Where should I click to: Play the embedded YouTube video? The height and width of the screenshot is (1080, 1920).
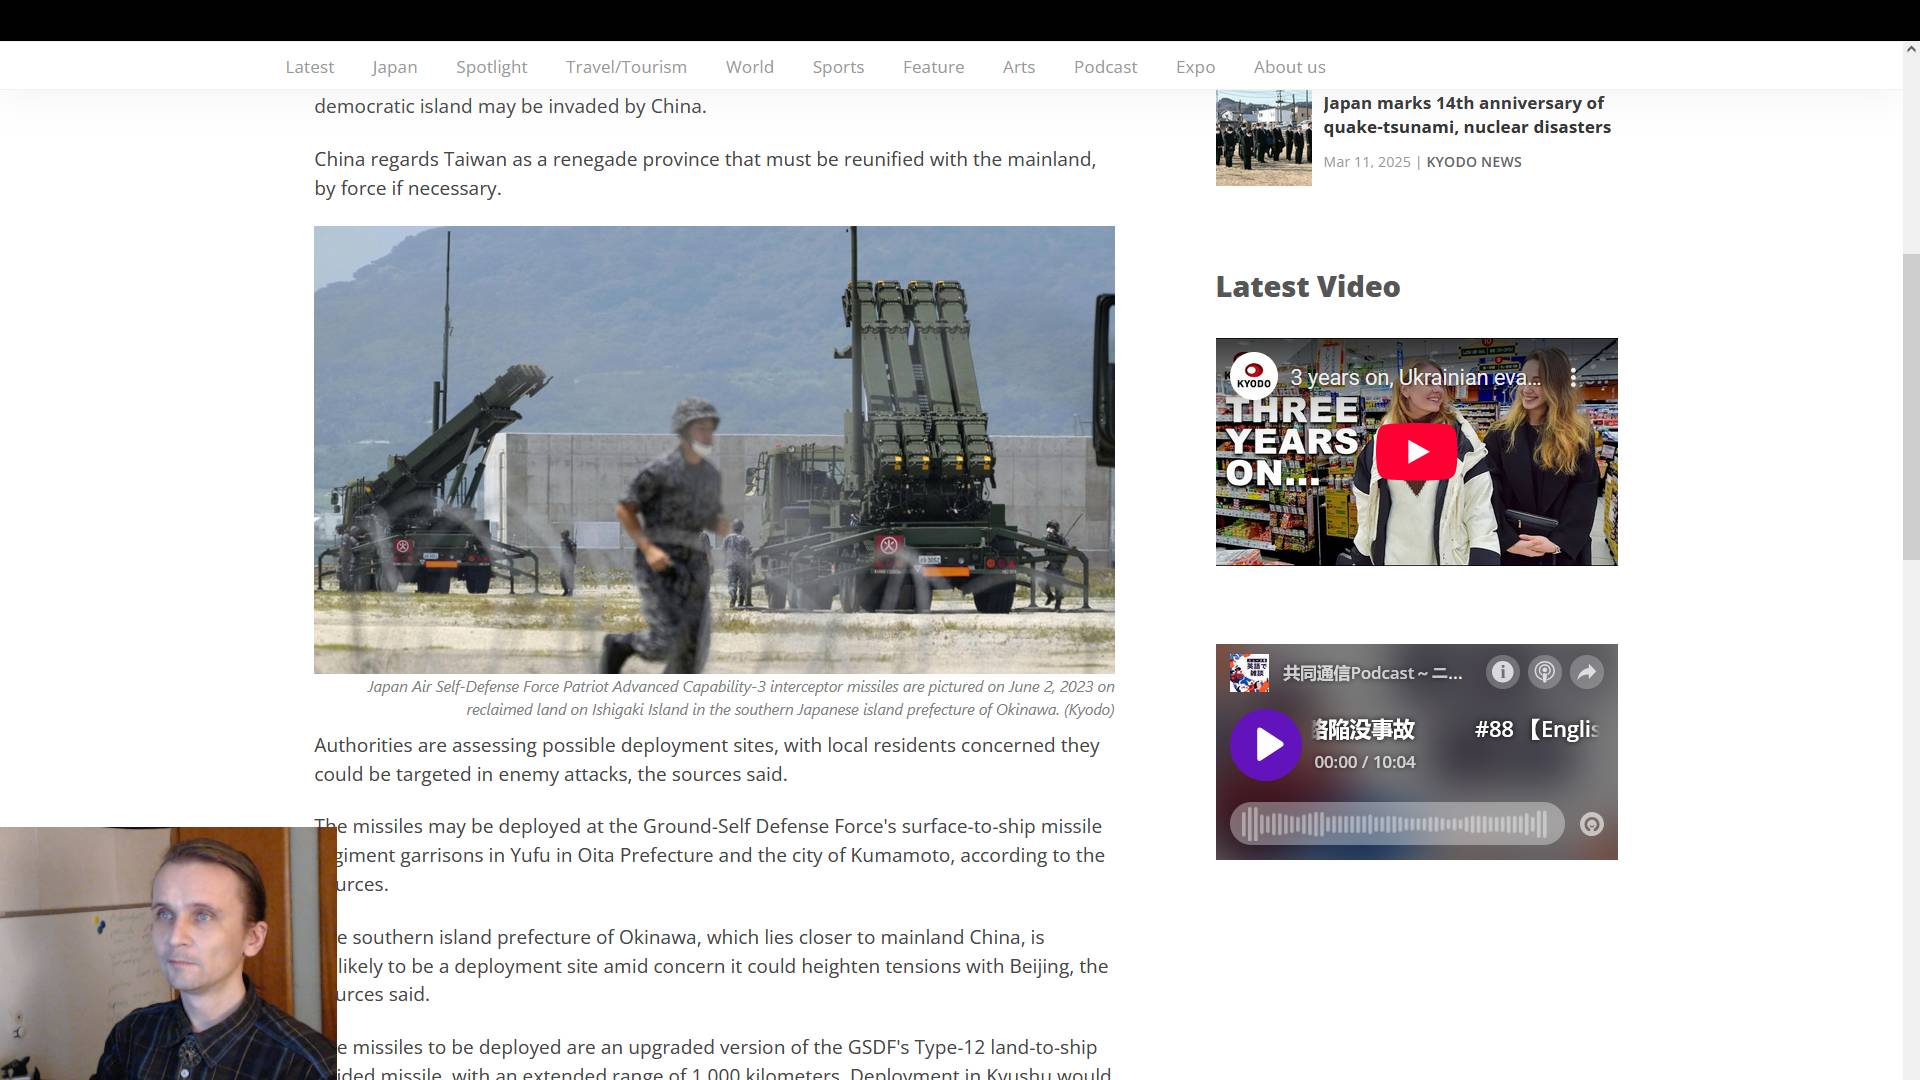[x=1416, y=452]
